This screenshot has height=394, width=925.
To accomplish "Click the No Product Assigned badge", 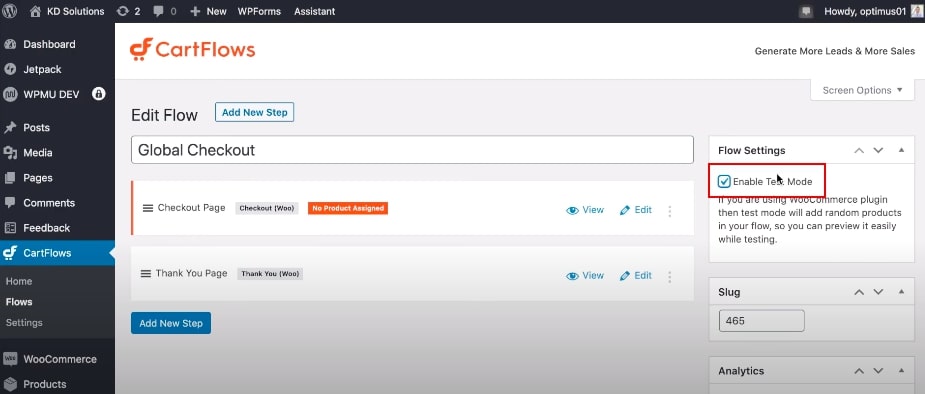I will click(x=348, y=208).
